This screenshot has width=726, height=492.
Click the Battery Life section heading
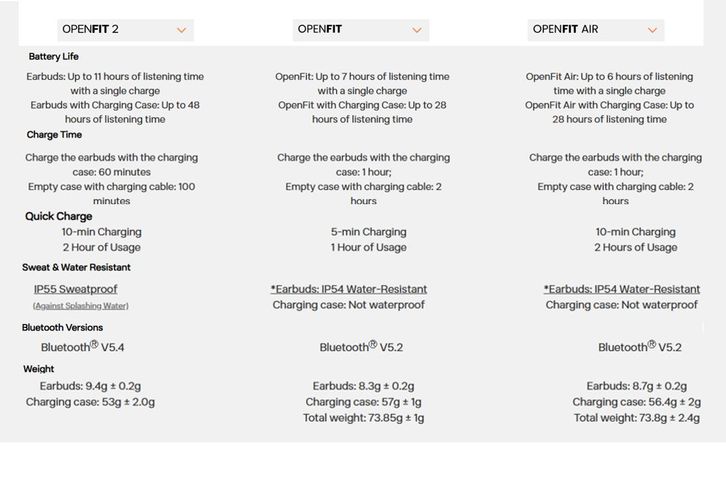53,57
